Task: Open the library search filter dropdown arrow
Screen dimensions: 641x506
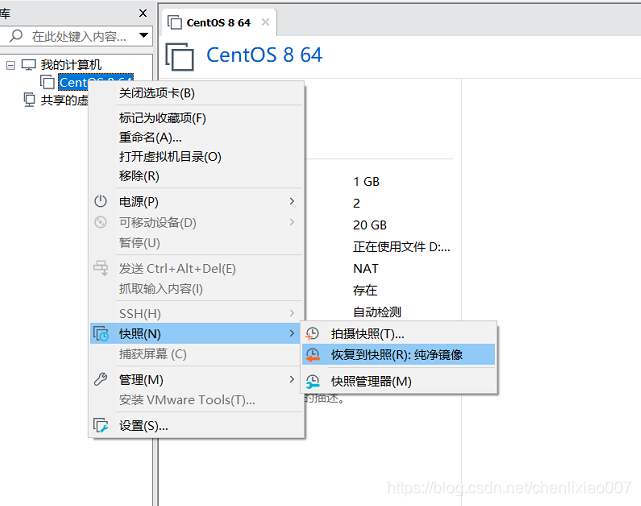Action: [x=143, y=35]
